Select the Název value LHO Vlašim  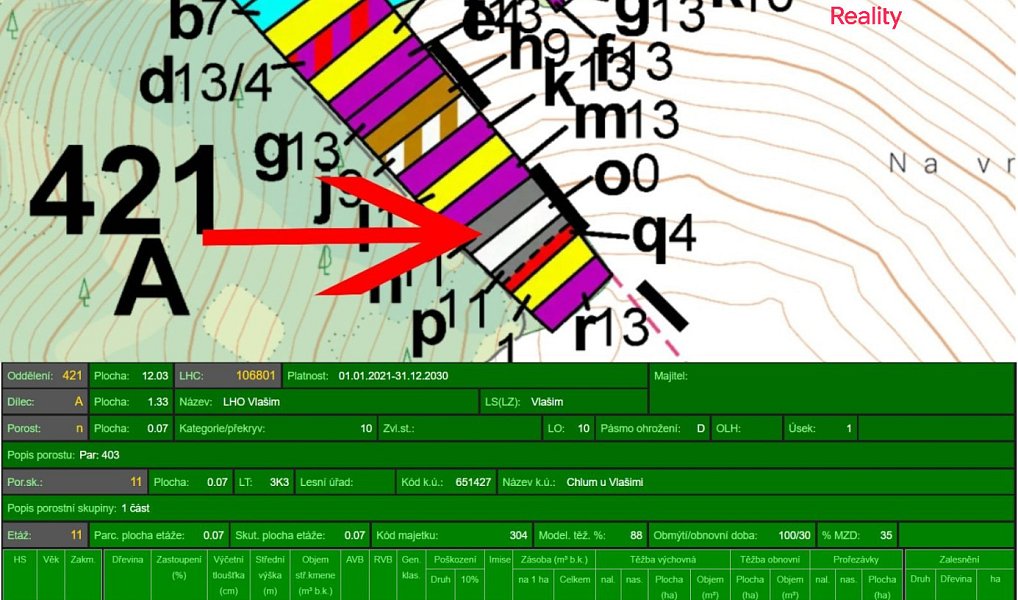(251, 402)
